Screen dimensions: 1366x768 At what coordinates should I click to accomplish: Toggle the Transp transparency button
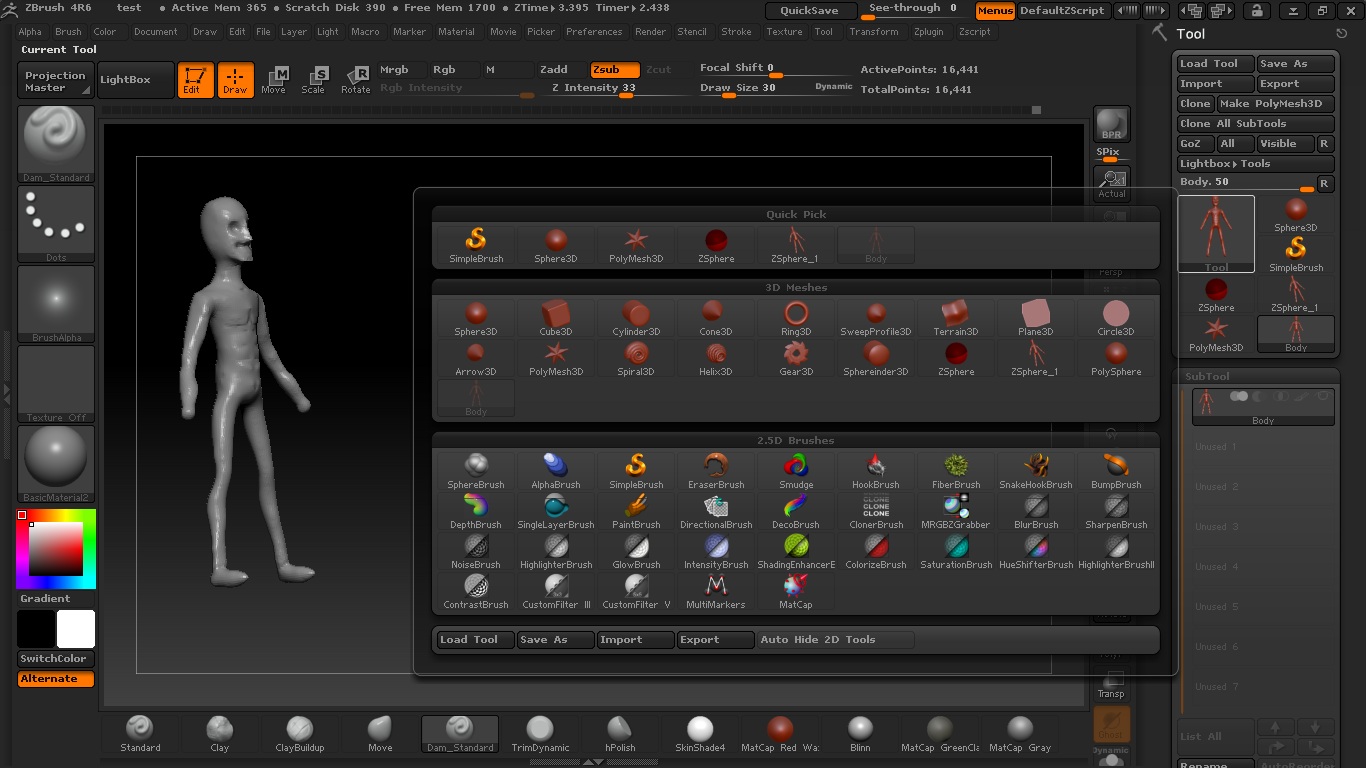point(1111,684)
